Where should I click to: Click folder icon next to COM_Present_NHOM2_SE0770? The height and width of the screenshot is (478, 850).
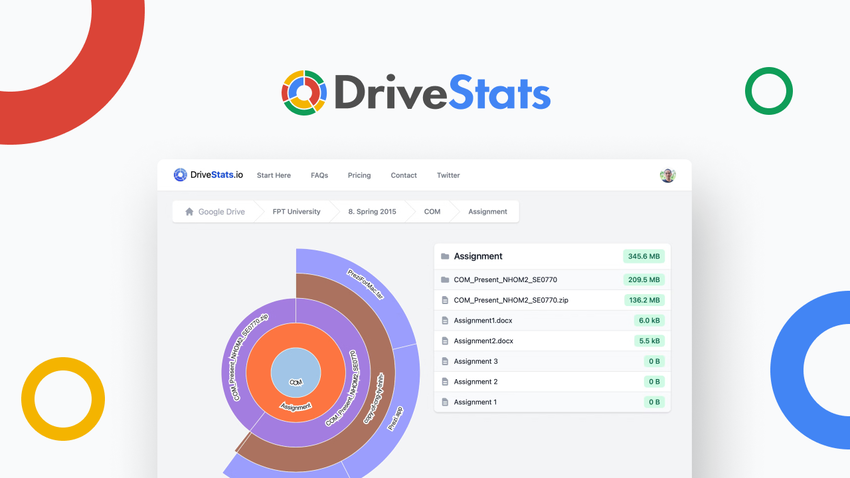pyautogui.click(x=445, y=280)
